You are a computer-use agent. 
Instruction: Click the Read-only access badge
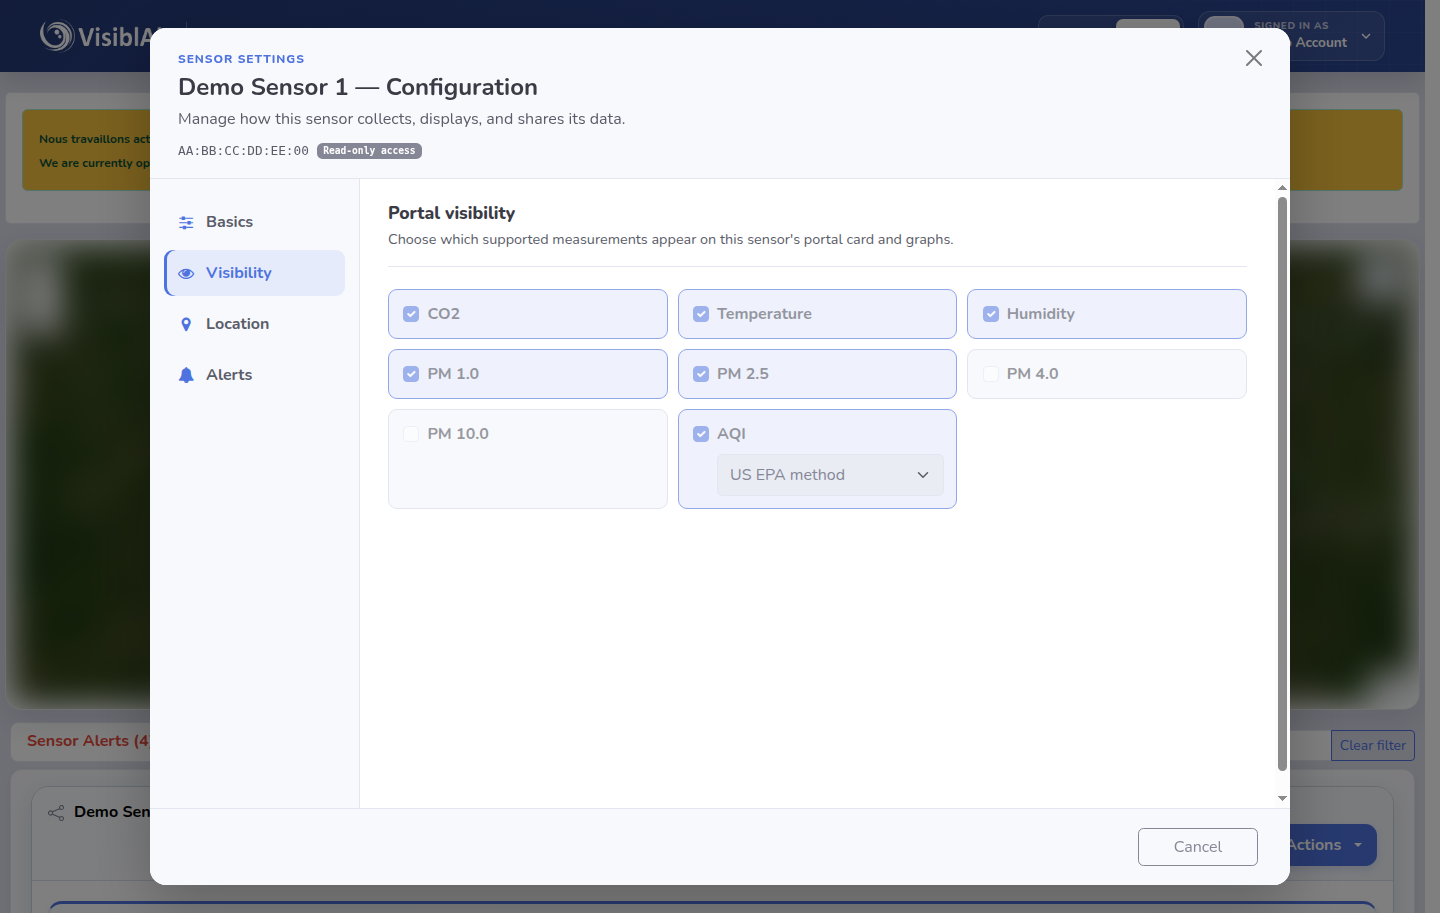click(x=369, y=151)
